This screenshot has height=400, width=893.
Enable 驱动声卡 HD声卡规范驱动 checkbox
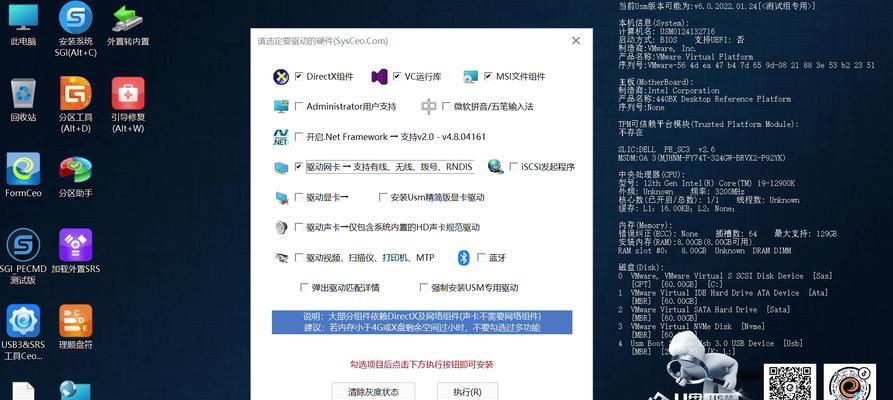(x=298, y=227)
